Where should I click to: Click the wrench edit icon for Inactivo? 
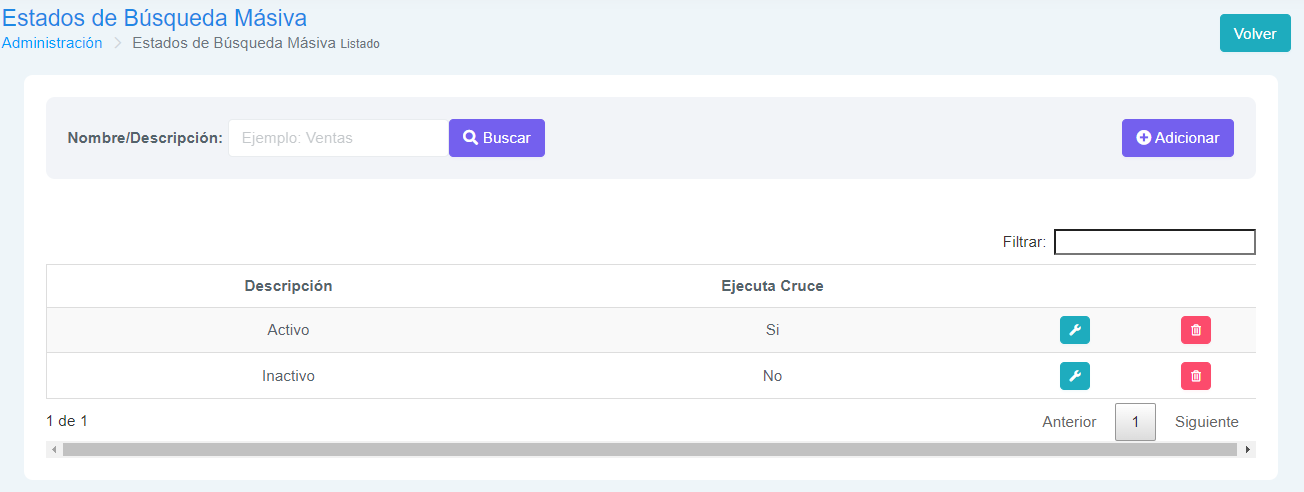pyautogui.click(x=1074, y=376)
